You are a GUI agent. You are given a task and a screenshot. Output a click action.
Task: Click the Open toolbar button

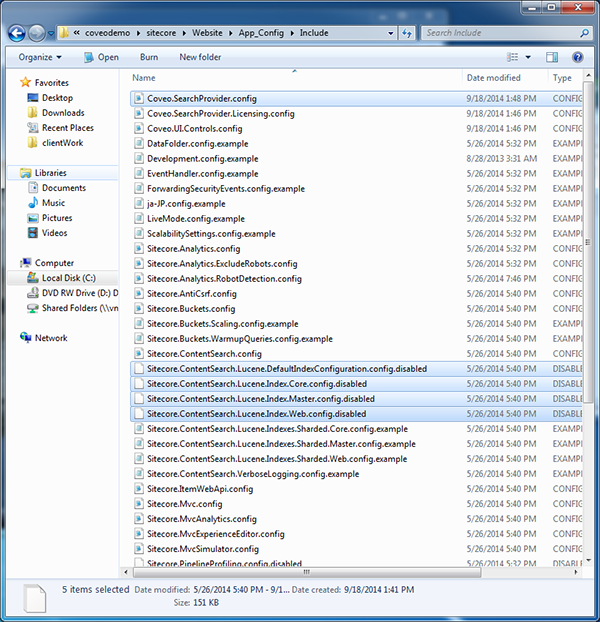(x=101, y=57)
